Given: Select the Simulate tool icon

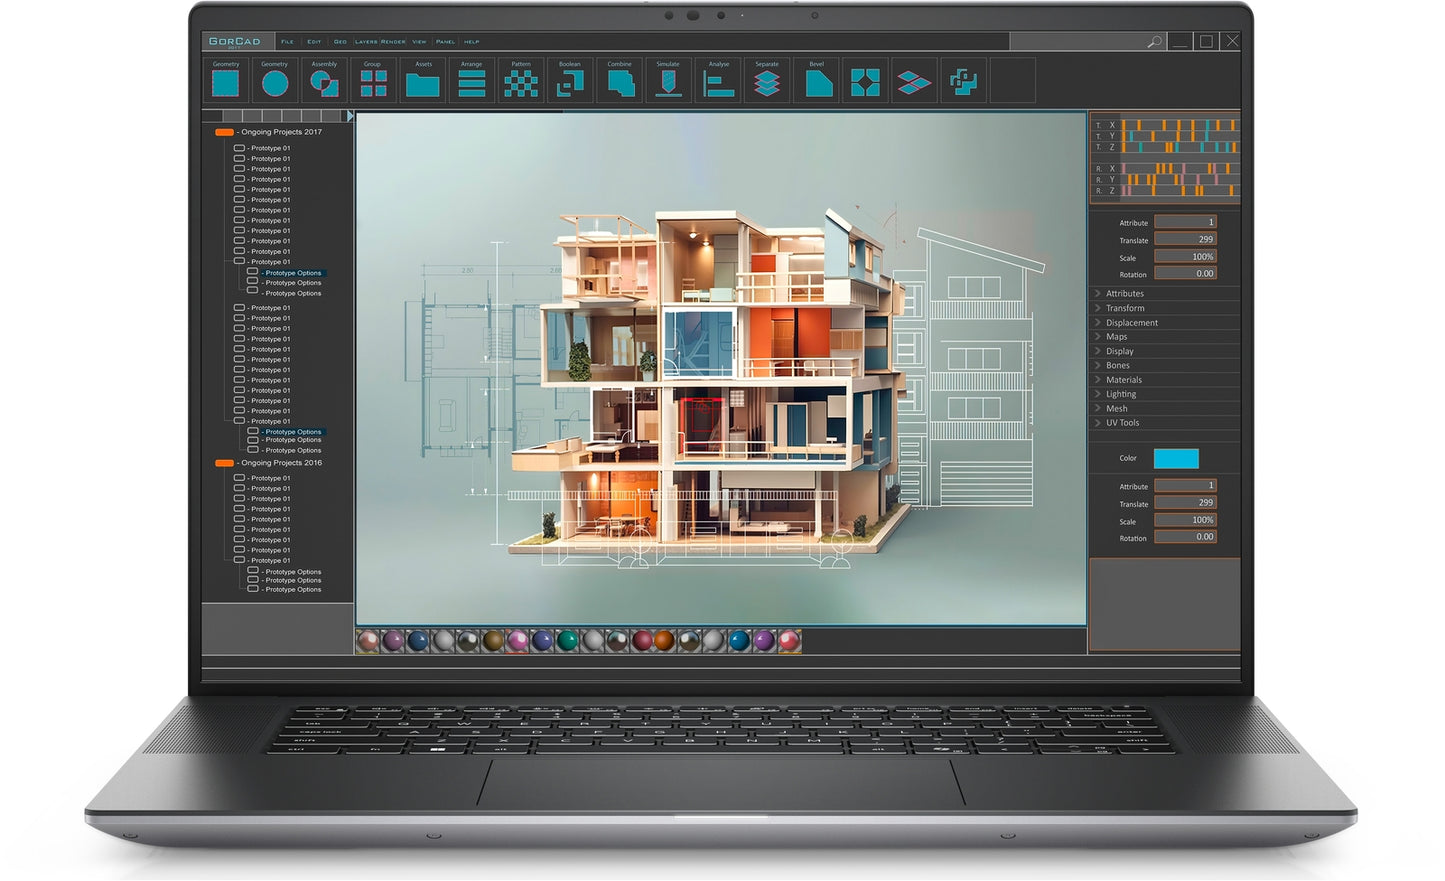Looking at the screenshot, I should click(x=668, y=83).
